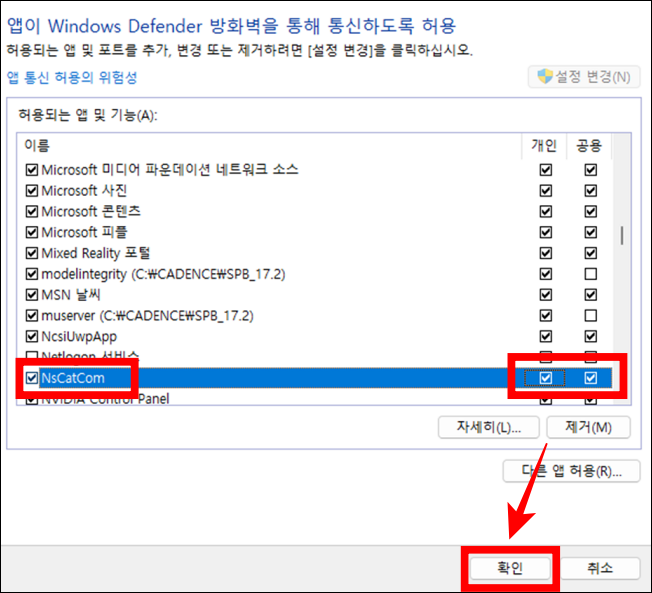
Task: Click the 제거(M) button
Action: point(588,427)
